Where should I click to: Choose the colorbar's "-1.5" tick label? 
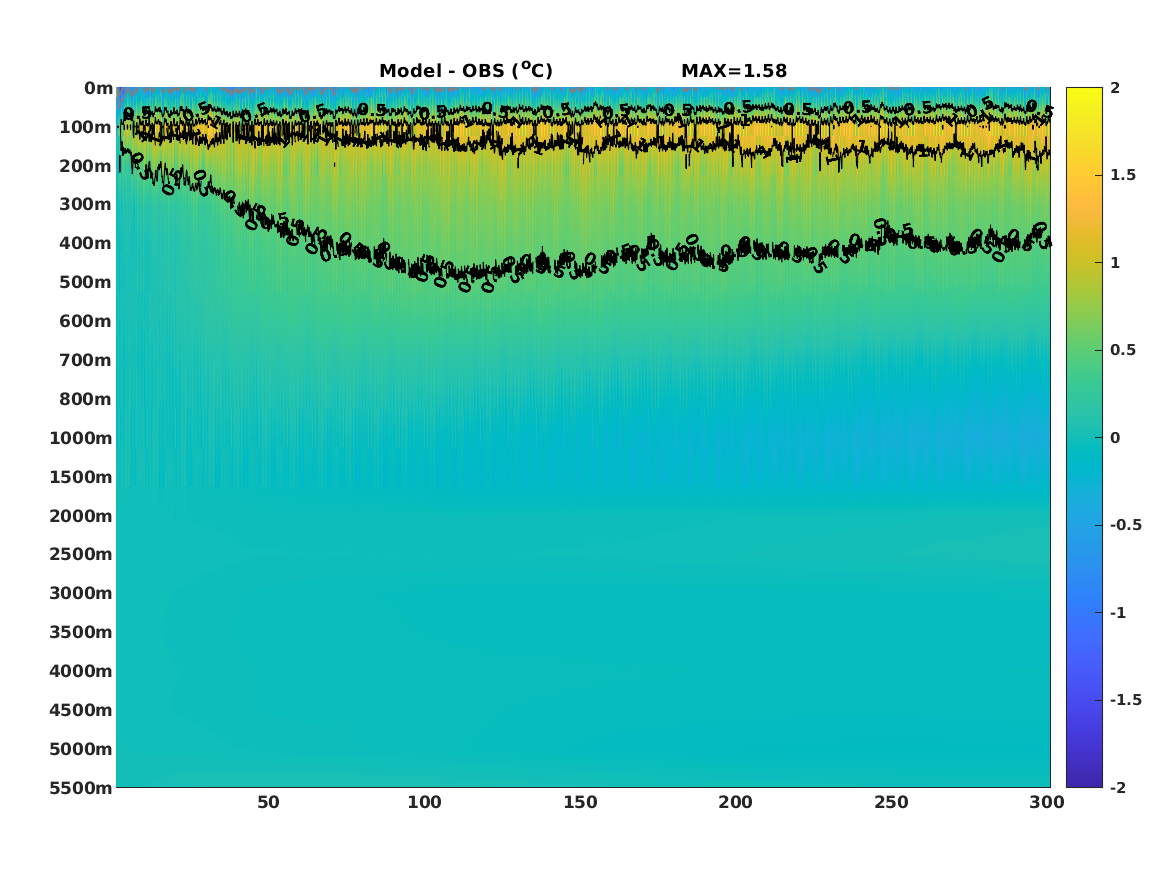1126,700
